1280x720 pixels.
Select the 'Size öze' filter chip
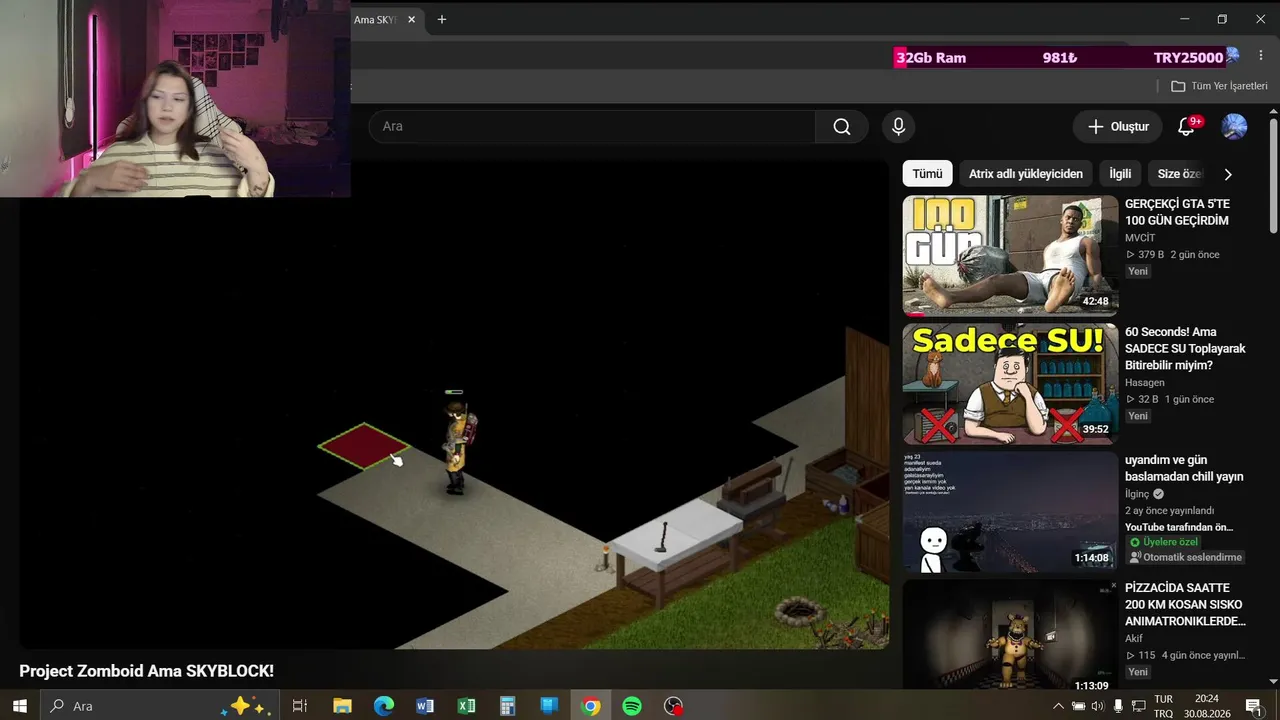1179,174
